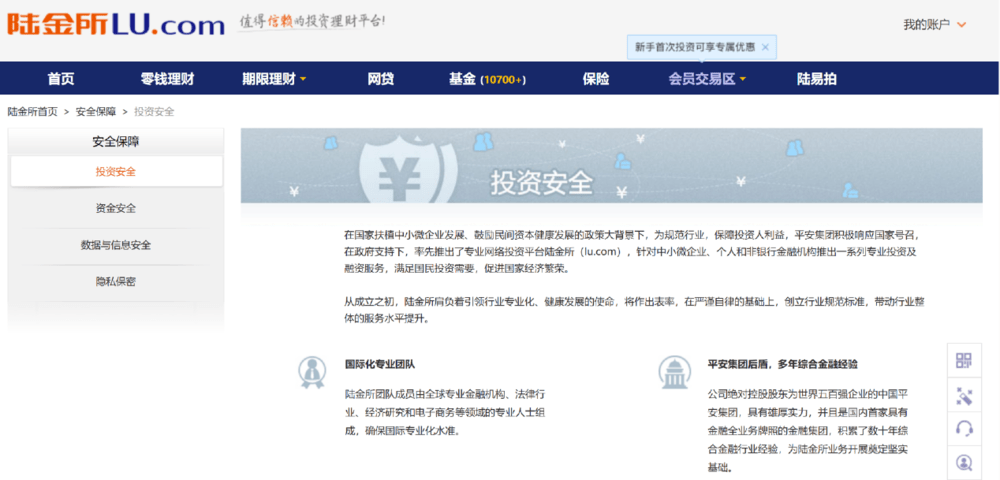Click the floating icon between QR code and headset
1000x480 pixels.
pos(964,395)
